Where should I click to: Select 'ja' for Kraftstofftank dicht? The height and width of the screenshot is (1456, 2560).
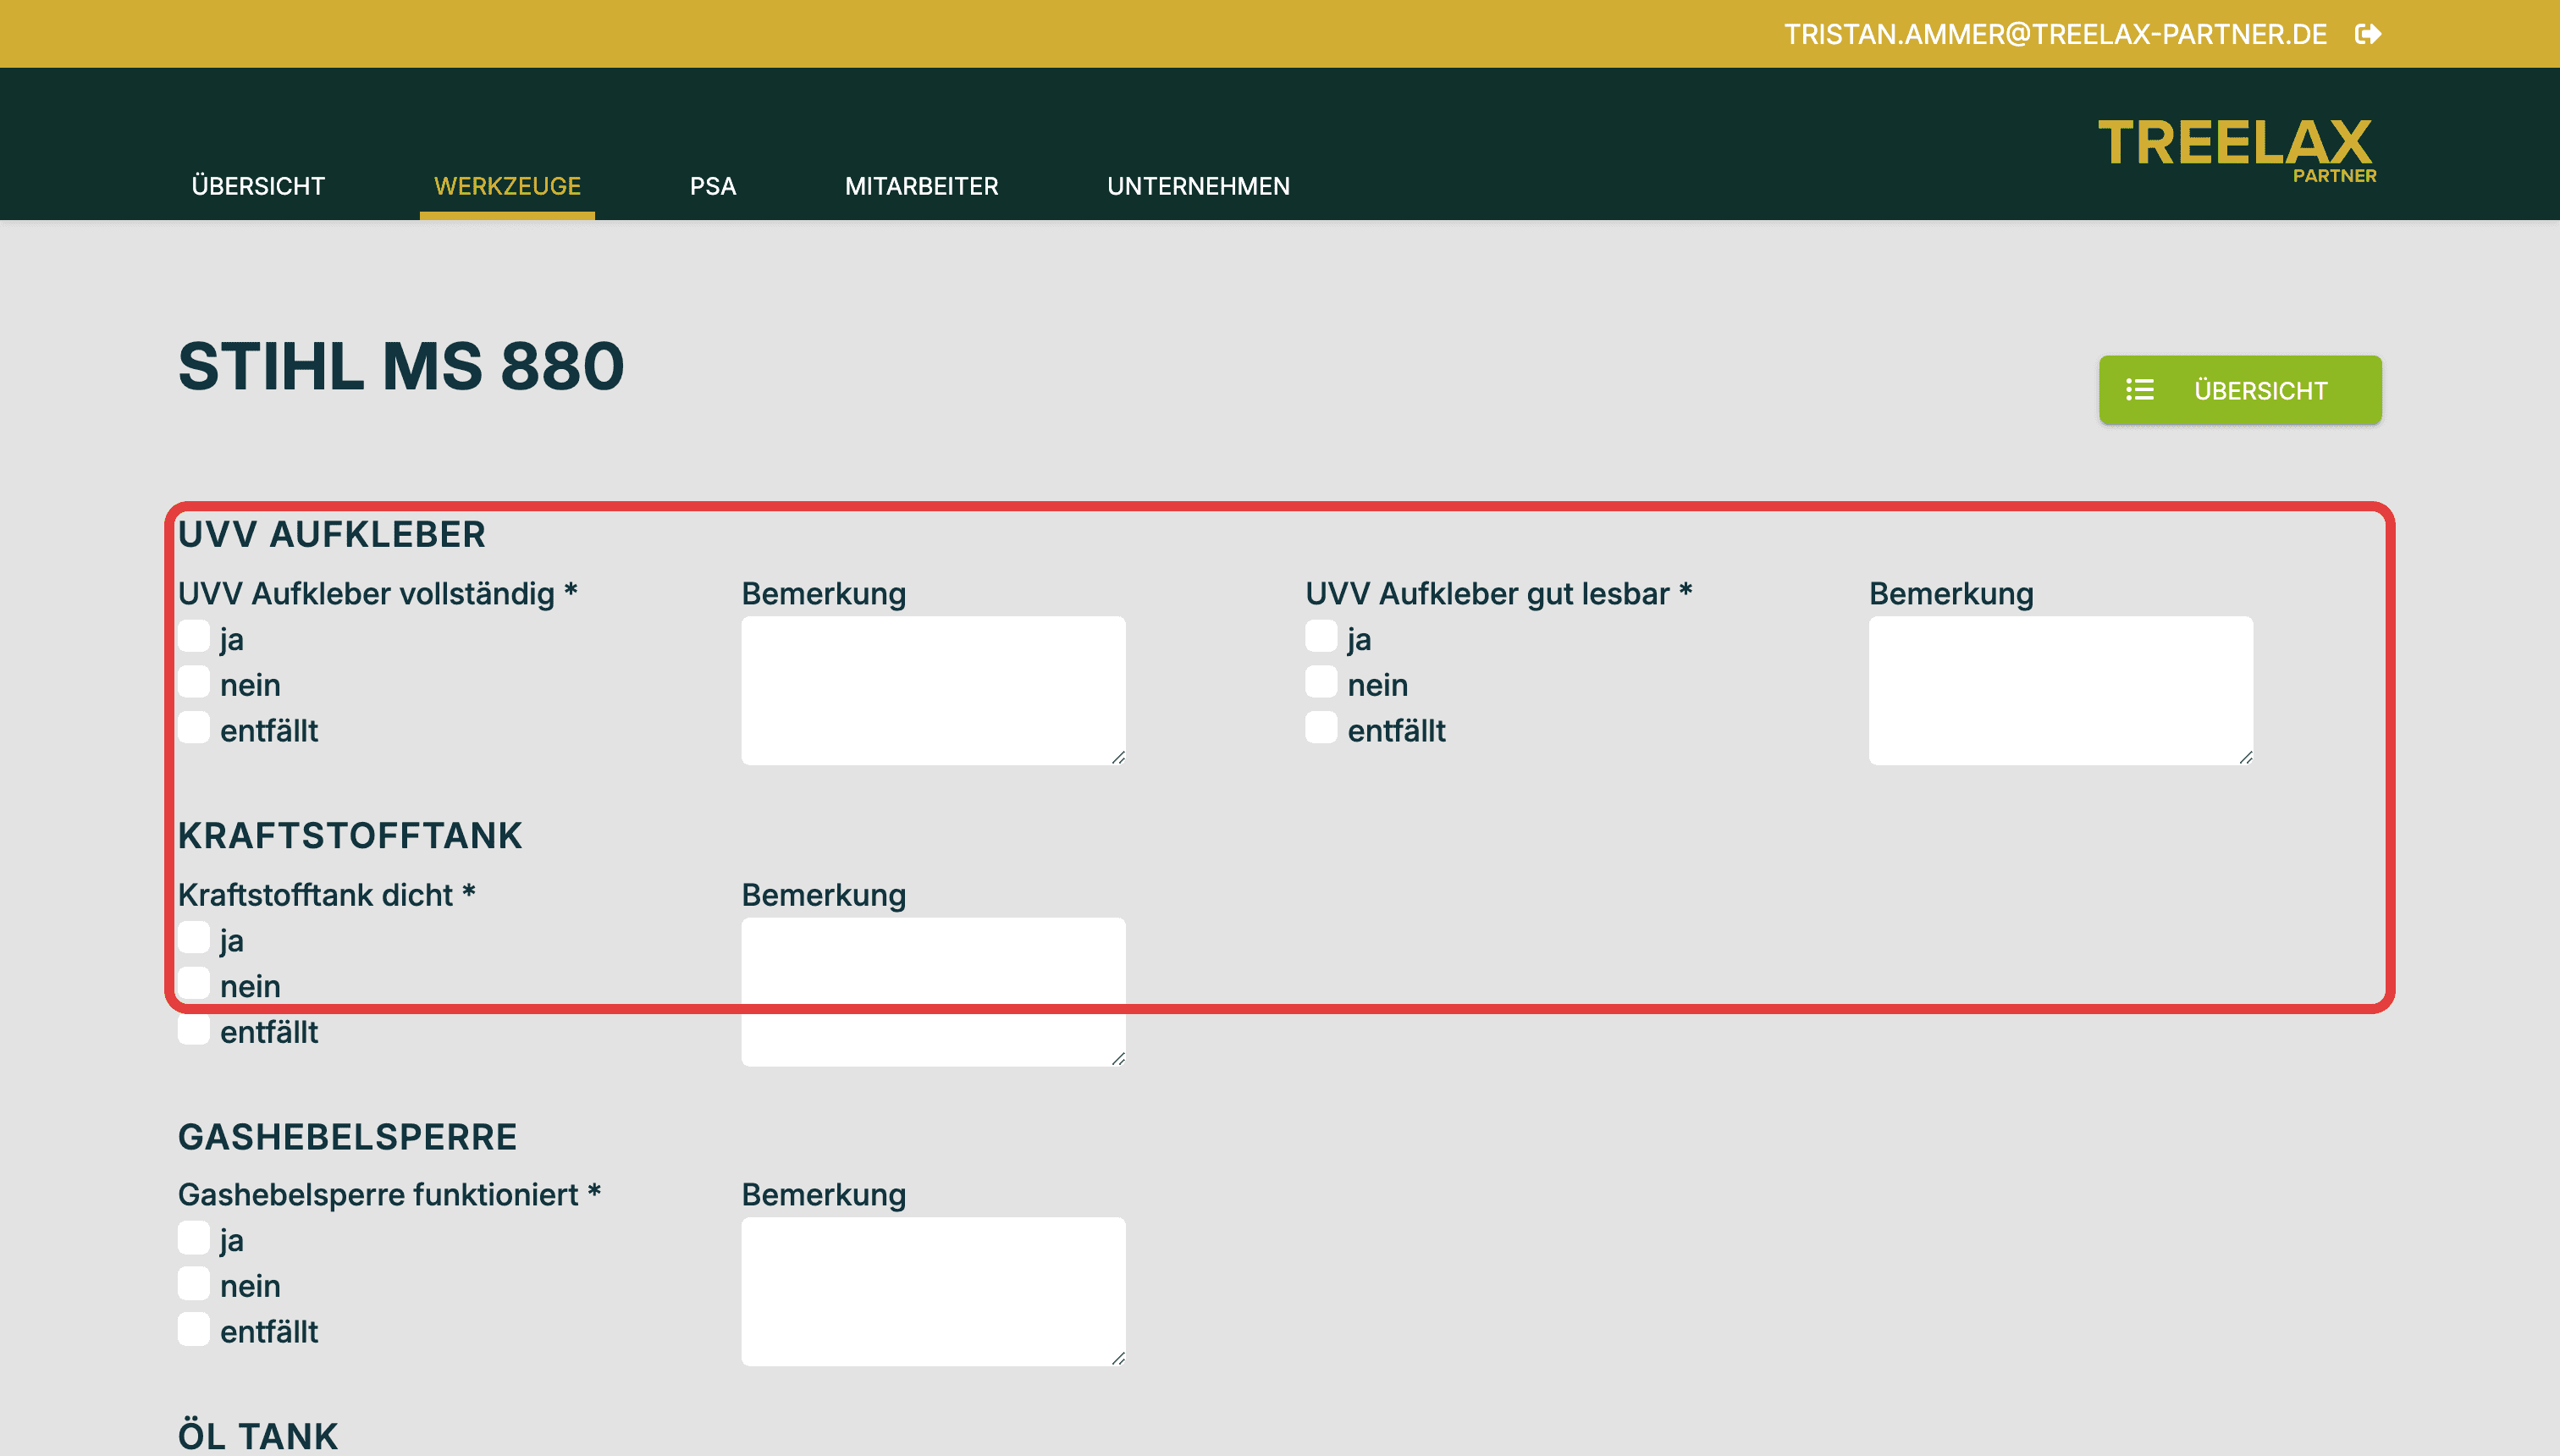pos(194,938)
